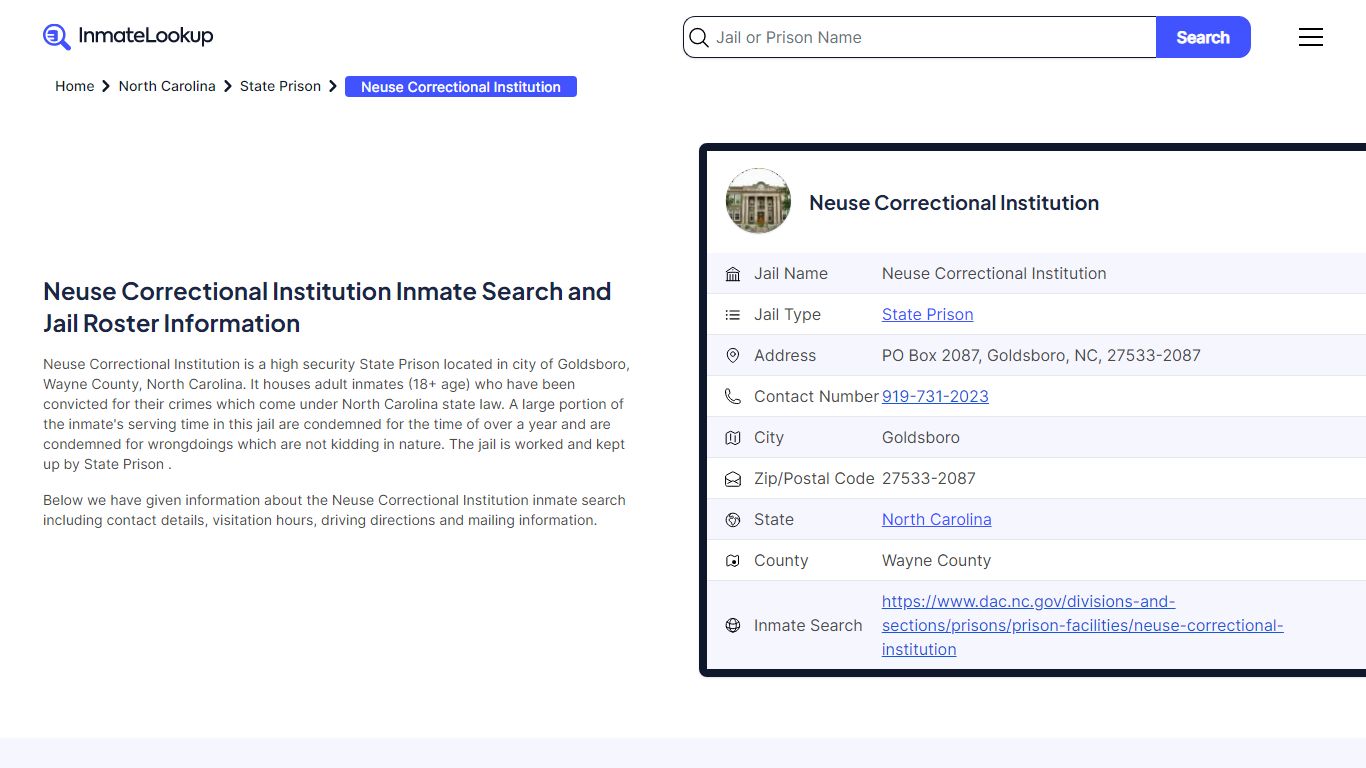The height and width of the screenshot is (768, 1366).
Task: Click the Contact Number label
Action: (816, 396)
